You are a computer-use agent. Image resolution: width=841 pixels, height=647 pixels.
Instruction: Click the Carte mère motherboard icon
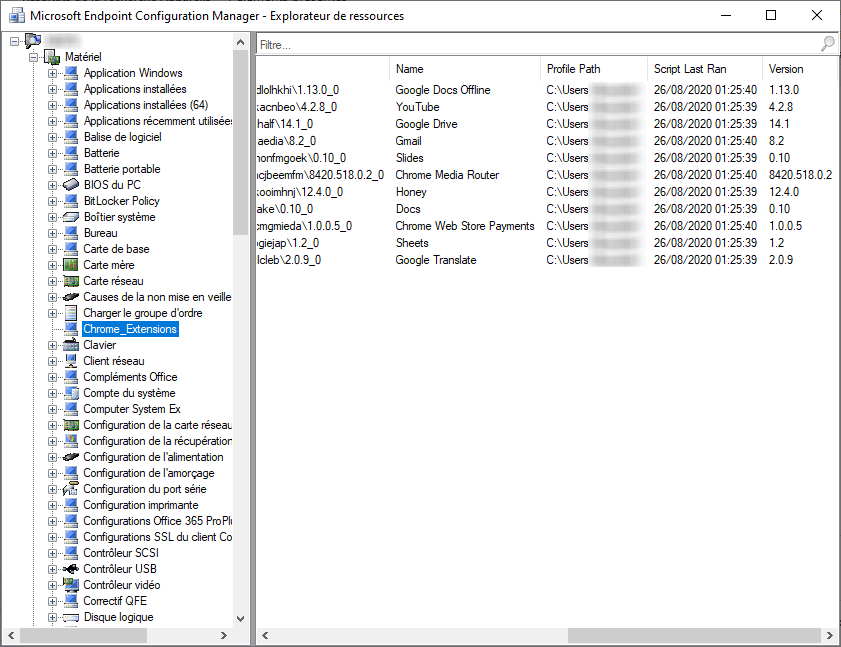[71, 265]
